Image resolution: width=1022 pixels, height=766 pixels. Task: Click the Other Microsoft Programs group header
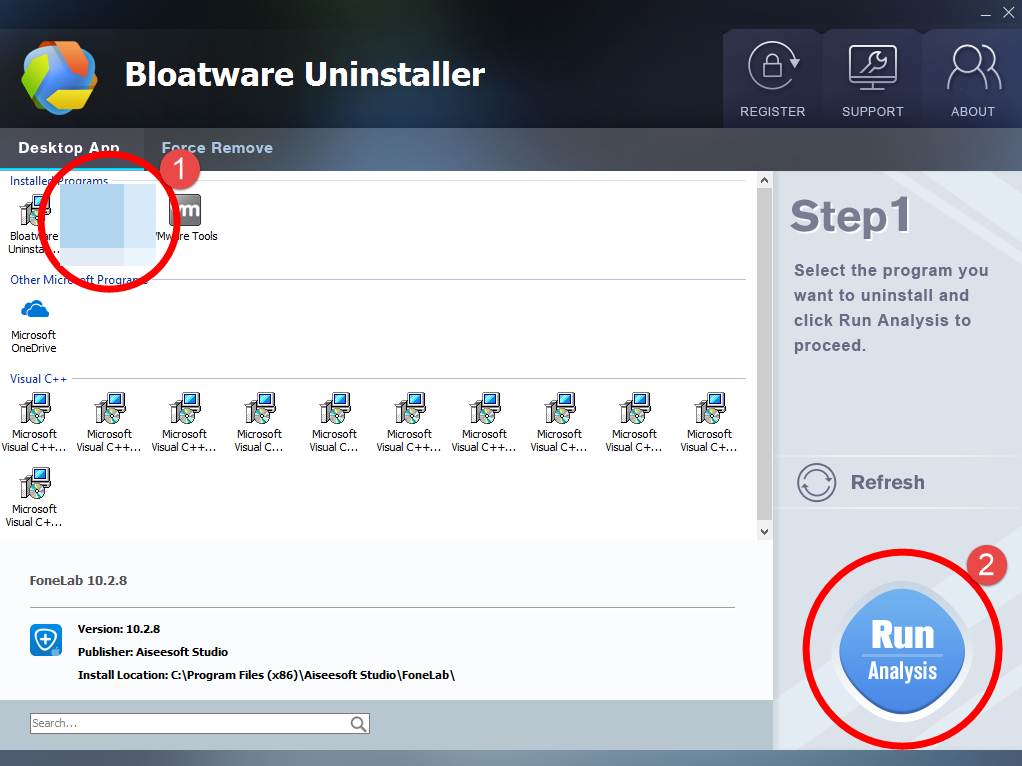pos(79,280)
